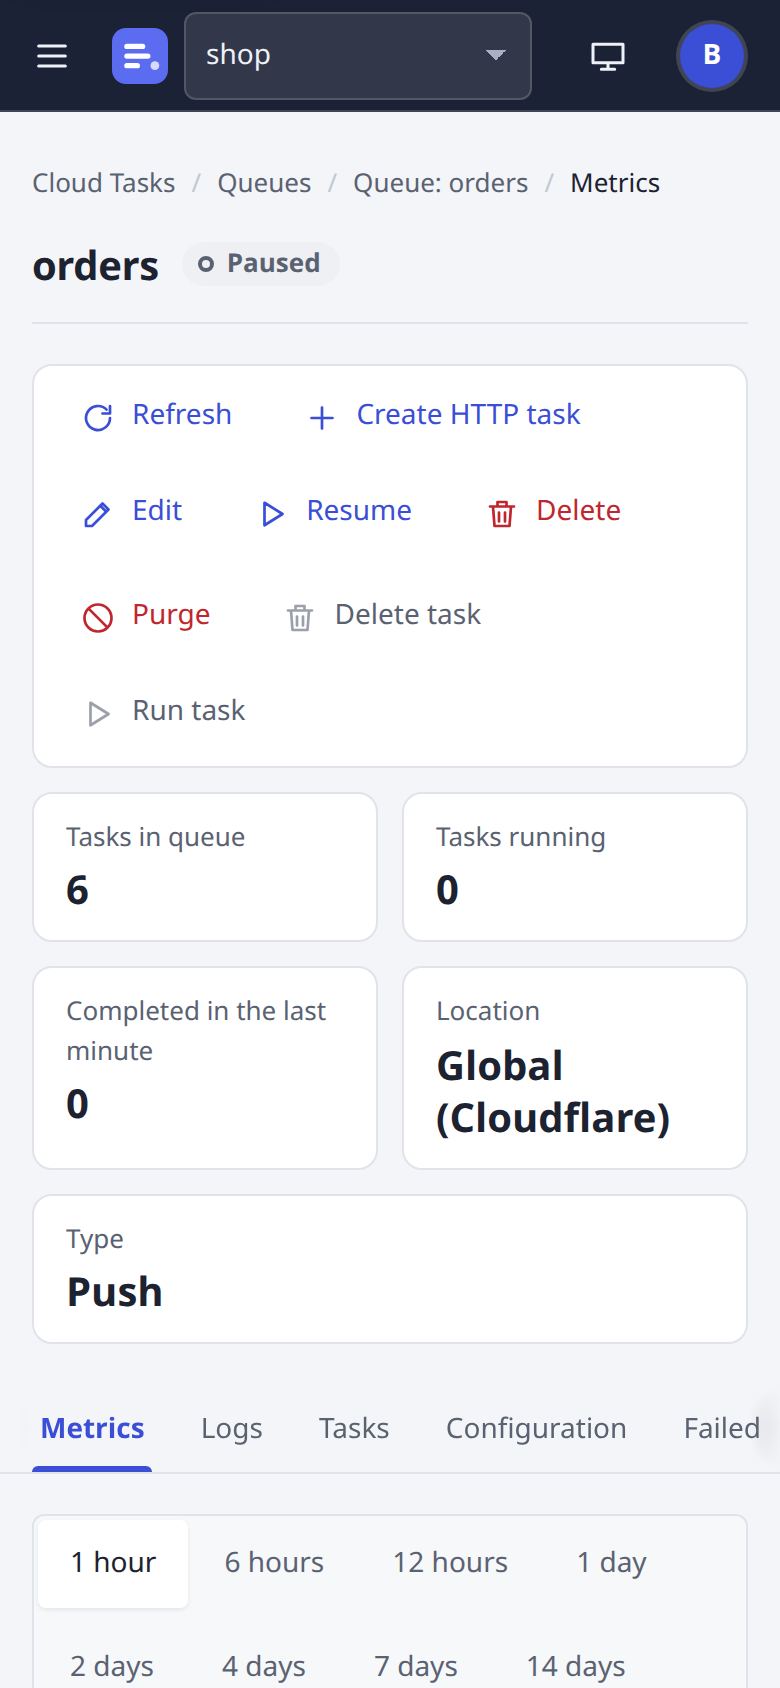Click the gray trash Delete task icon
This screenshot has width=780, height=1688.
(300, 618)
